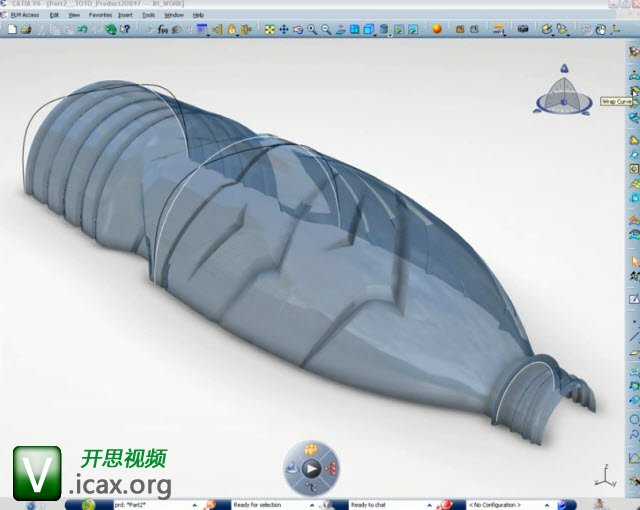Click the isometric view cube icon

368,29
